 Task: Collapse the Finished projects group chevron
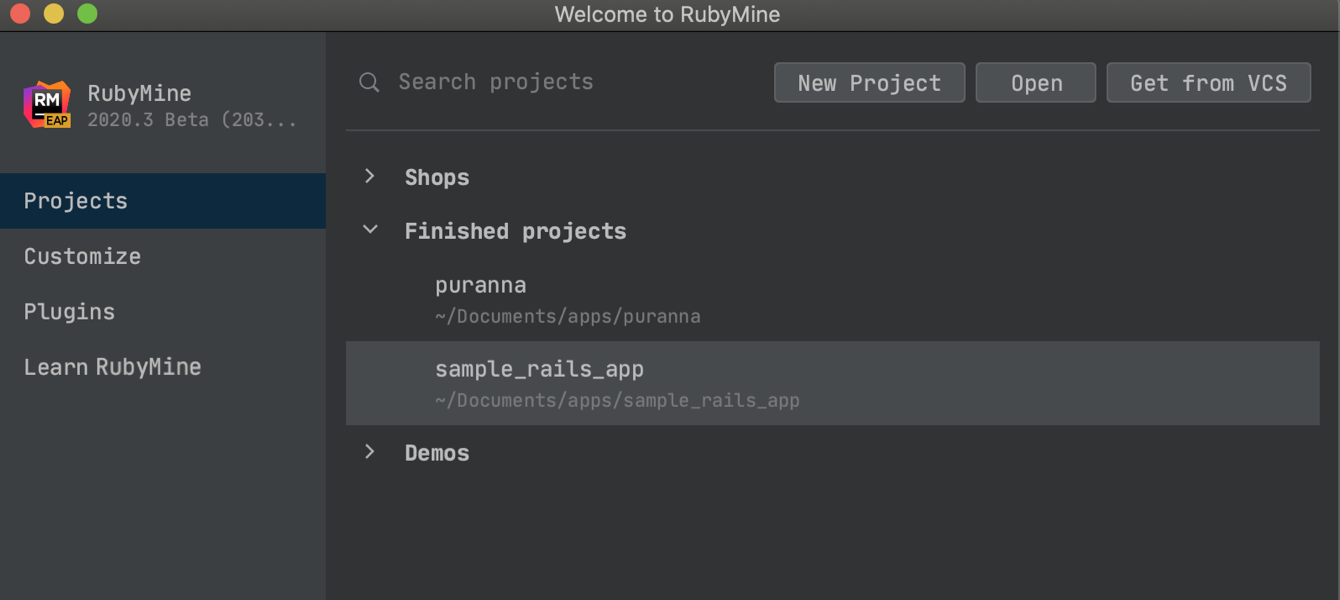tap(370, 230)
